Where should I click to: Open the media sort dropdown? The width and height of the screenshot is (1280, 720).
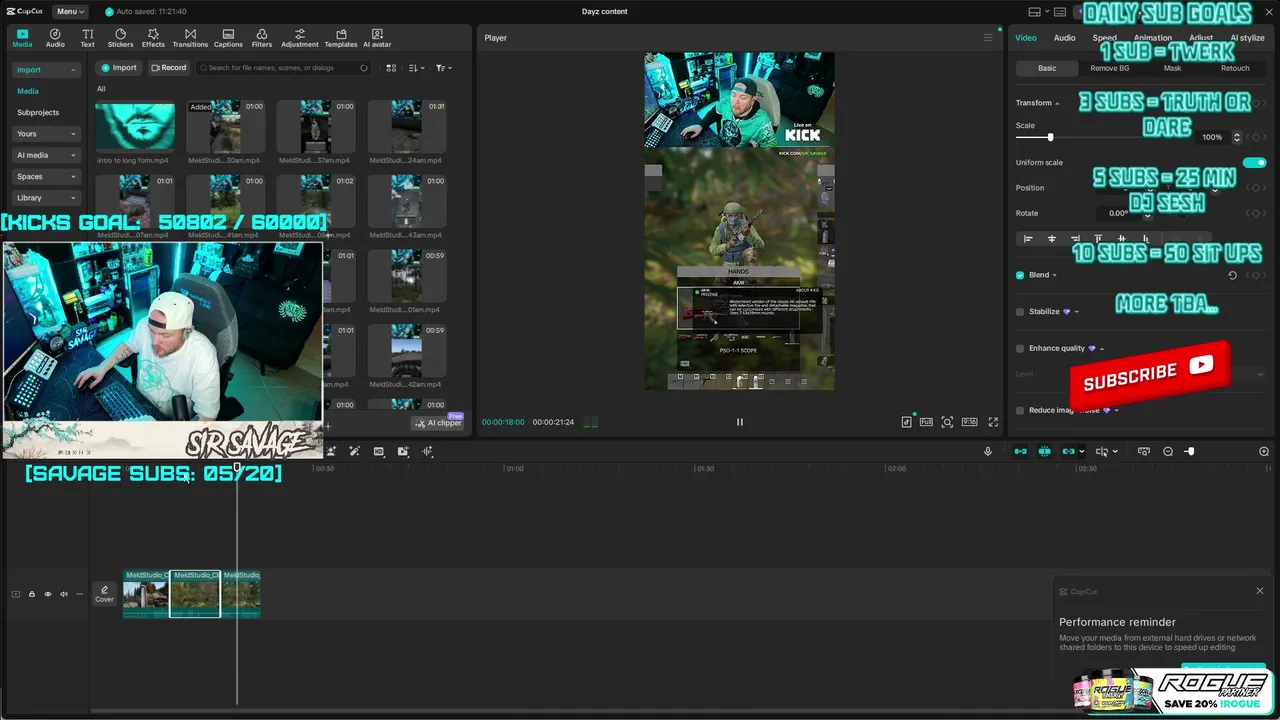point(415,68)
